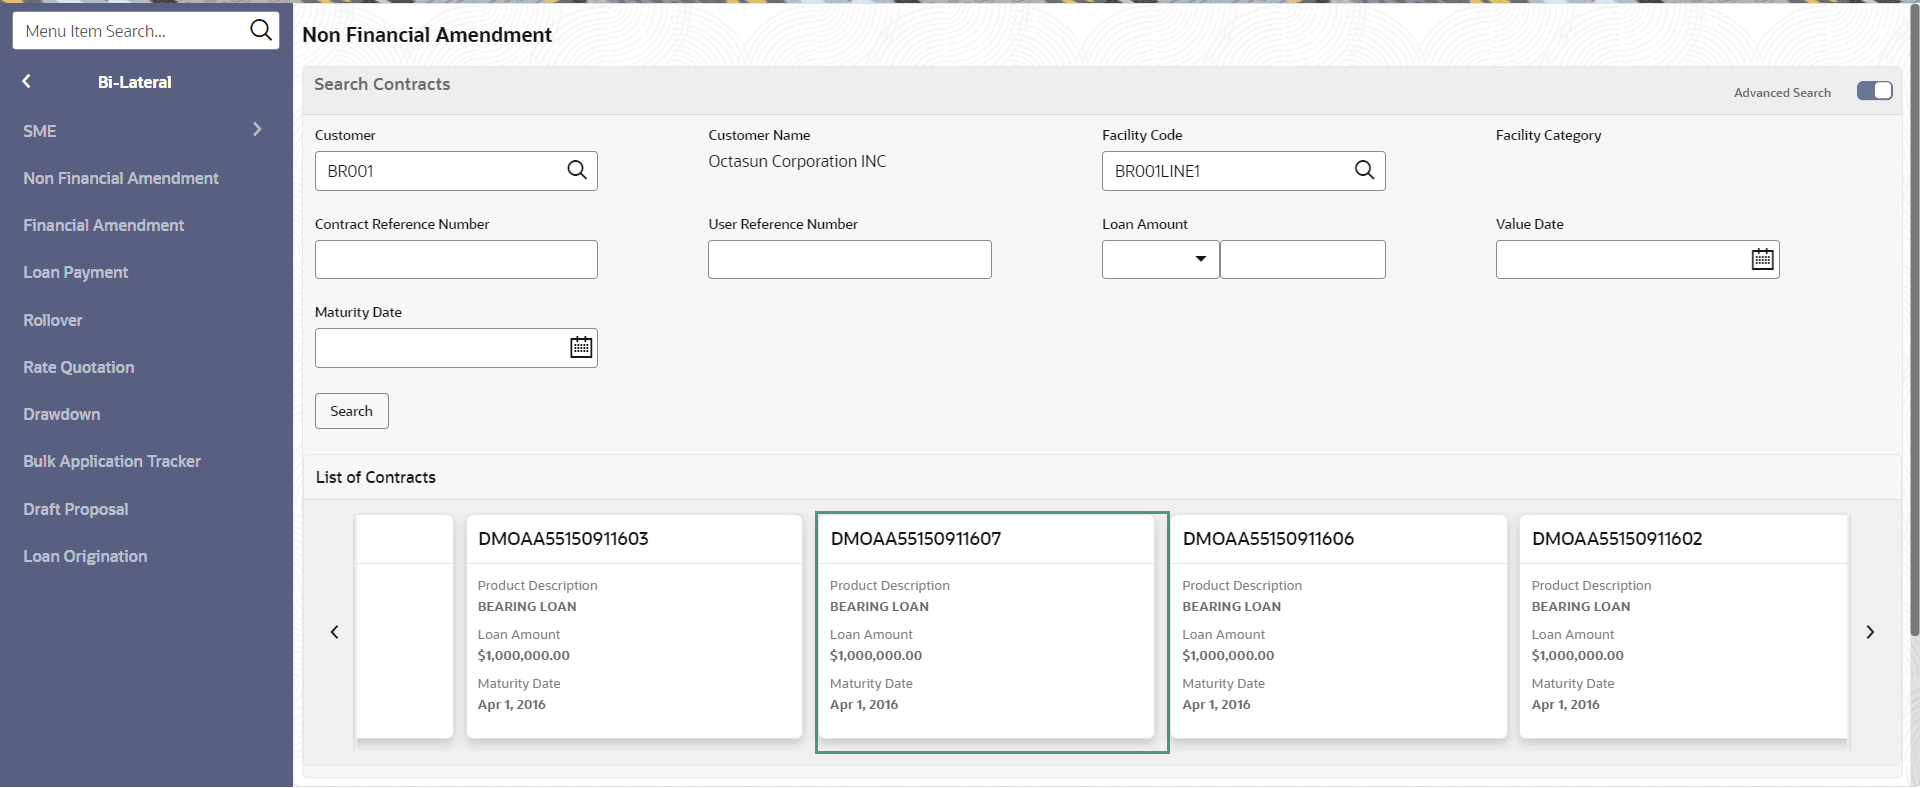Open the Maturity Date calendar picker
The width and height of the screenshot is (1920, 788).
point(581,347)
